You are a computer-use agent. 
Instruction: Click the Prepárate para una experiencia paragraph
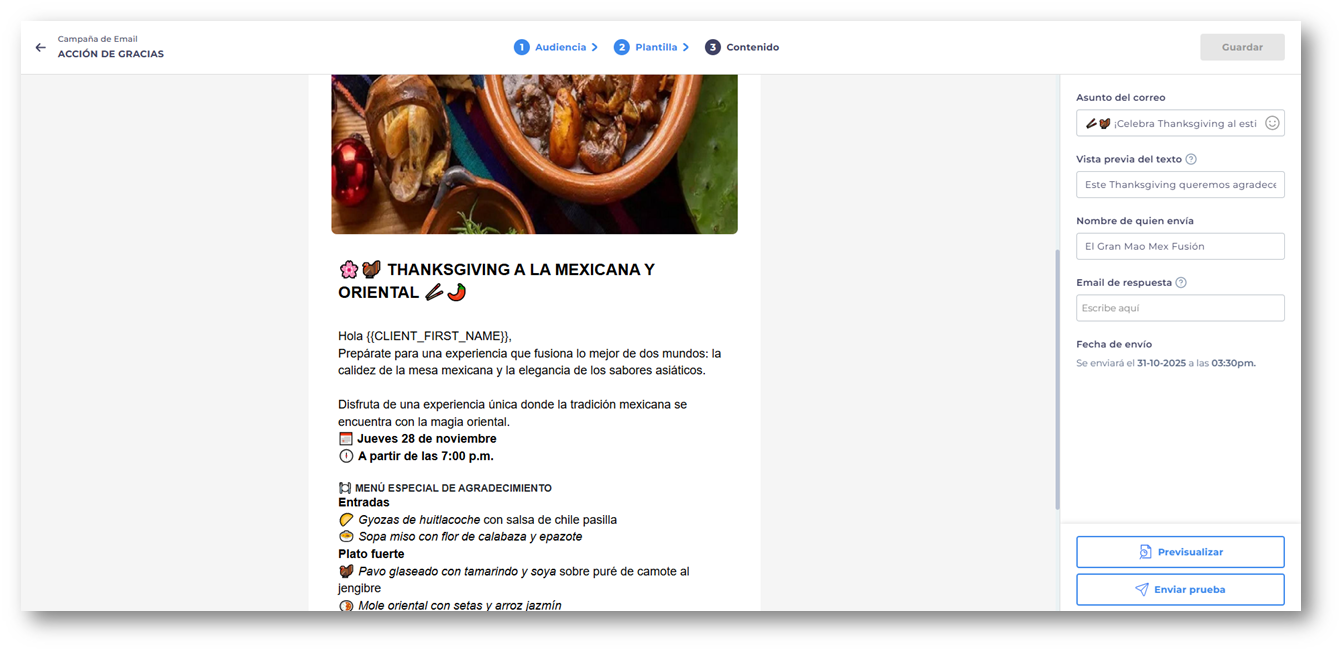tap(530, 362)
